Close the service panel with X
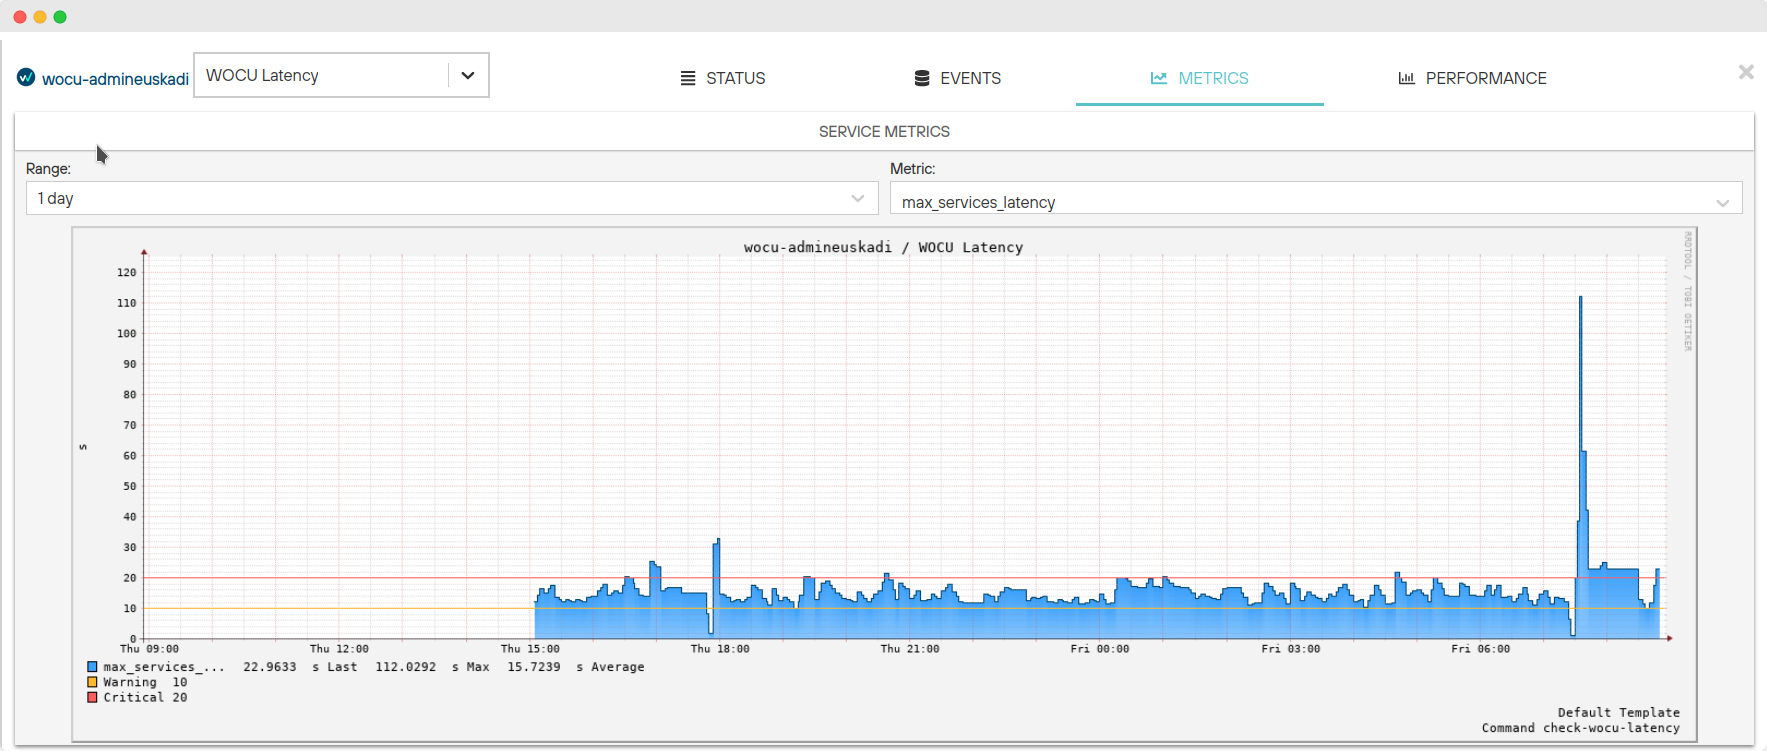Screen dimensions: 1767x751 click(x=1746, y=72)
